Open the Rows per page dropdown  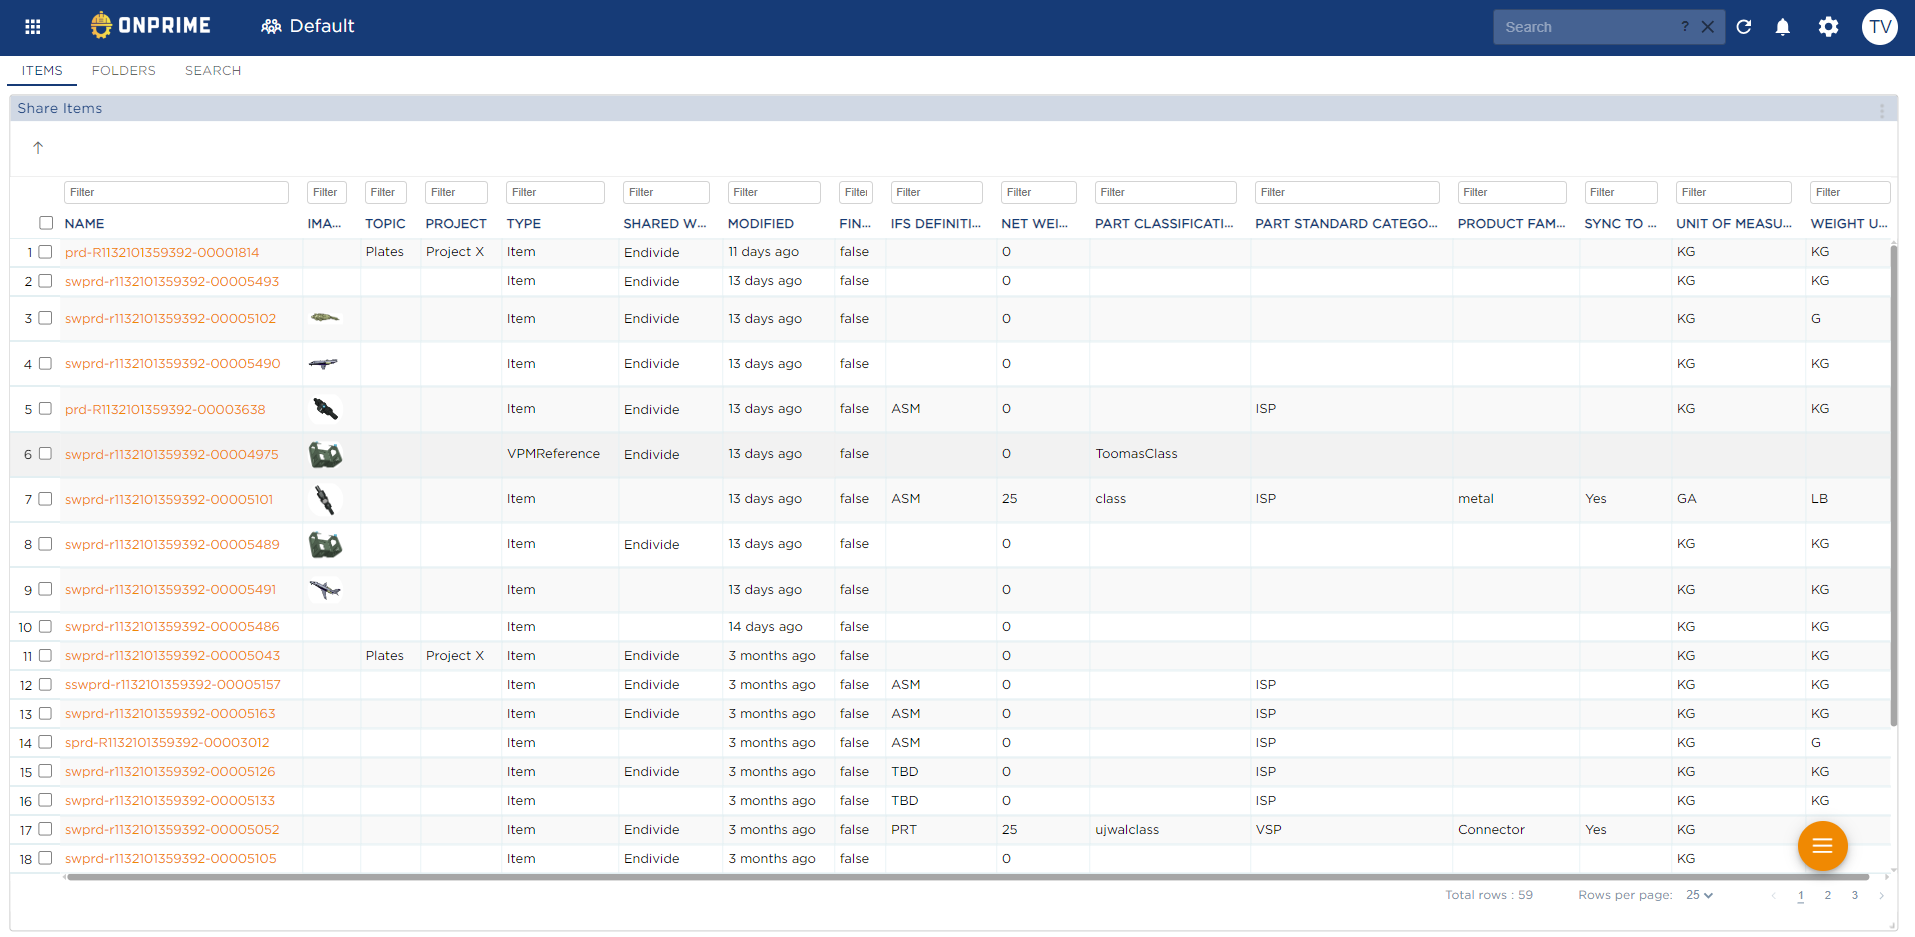pos(1698,895)
